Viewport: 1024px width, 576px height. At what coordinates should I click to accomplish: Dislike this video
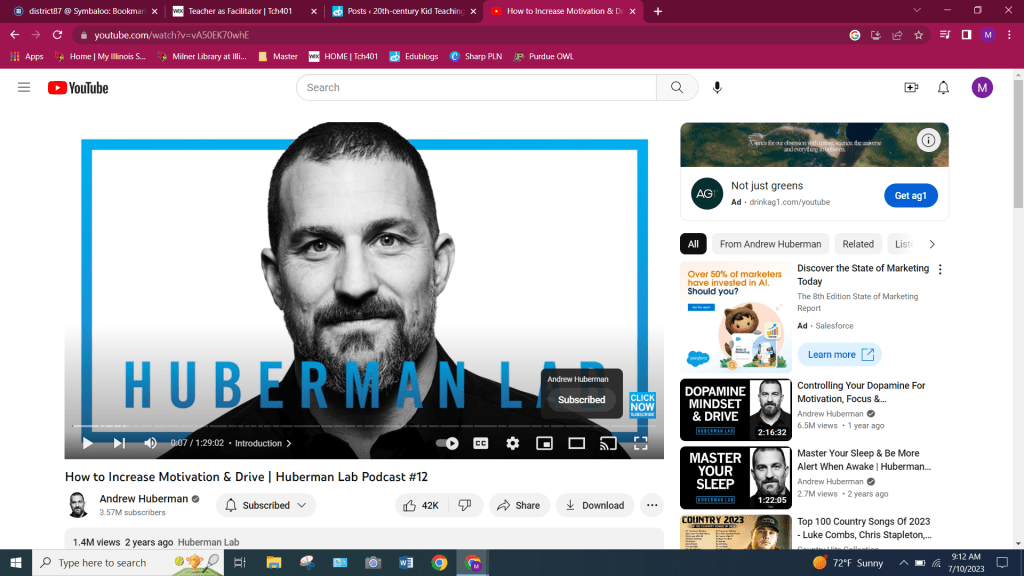click(x=466, y=505)
